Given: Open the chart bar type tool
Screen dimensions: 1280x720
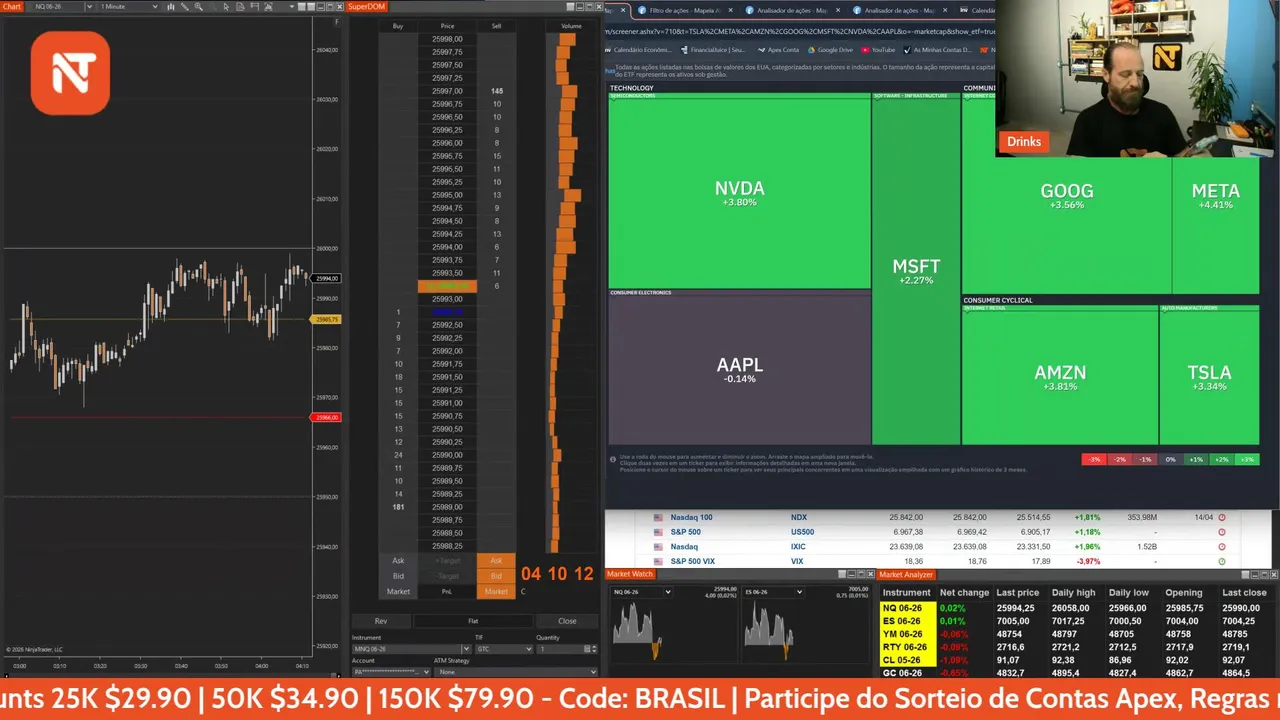Looking at the screenshot, I should [x=171, y=7].
